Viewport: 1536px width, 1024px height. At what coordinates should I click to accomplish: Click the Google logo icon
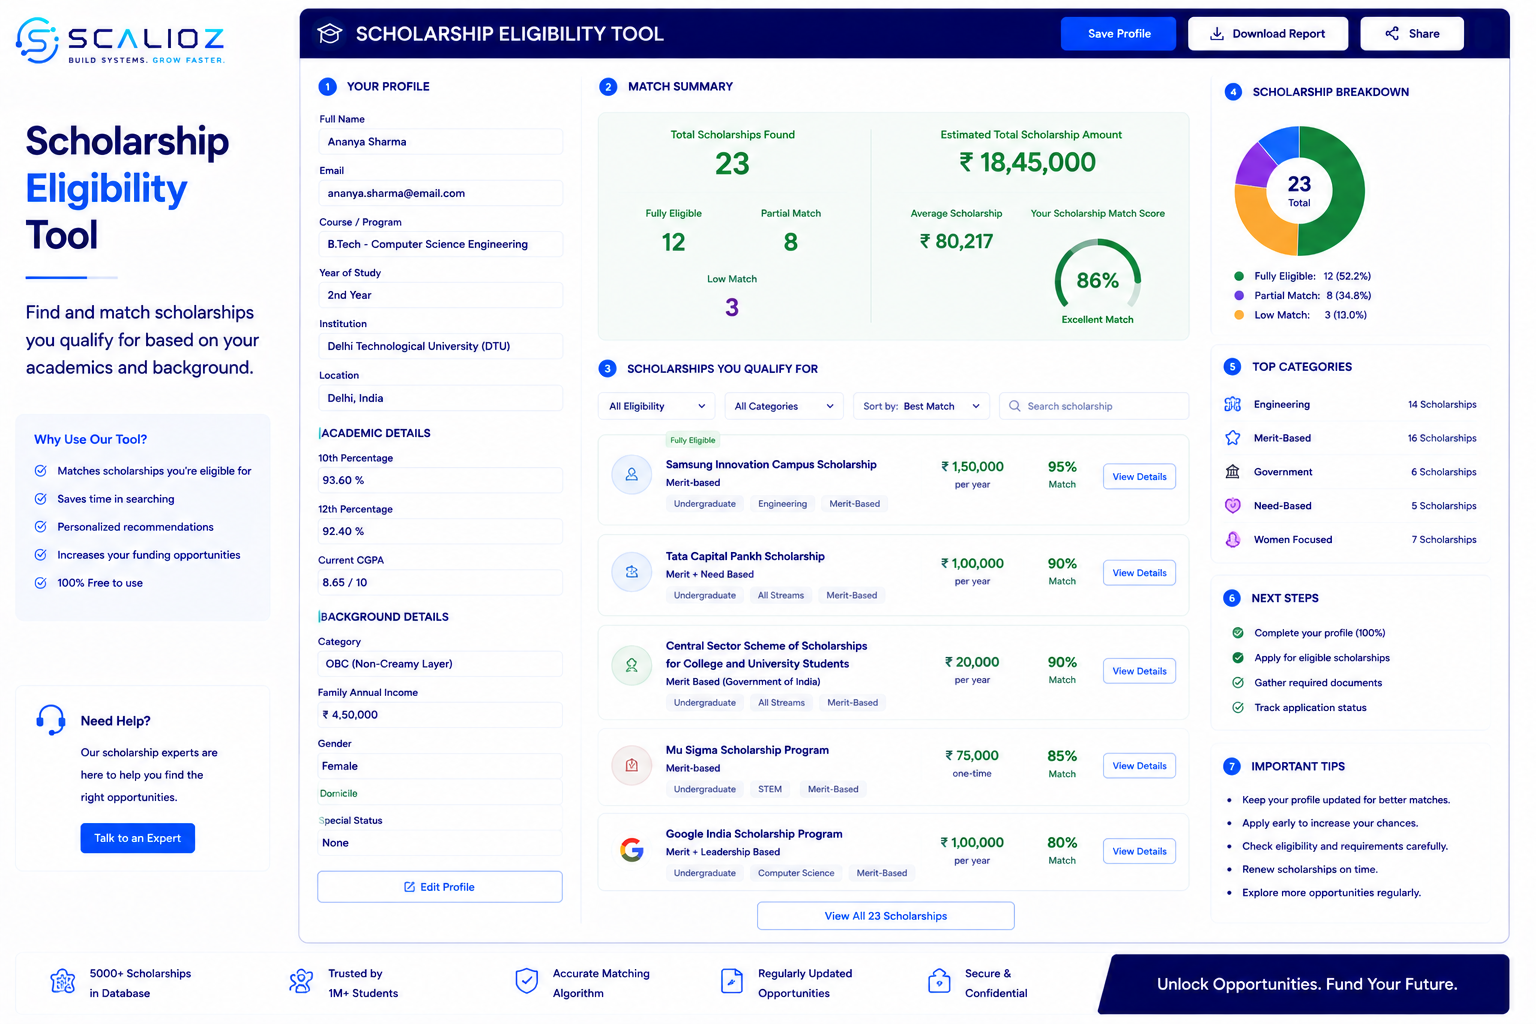pyautogui.click(x=632, y=850)
